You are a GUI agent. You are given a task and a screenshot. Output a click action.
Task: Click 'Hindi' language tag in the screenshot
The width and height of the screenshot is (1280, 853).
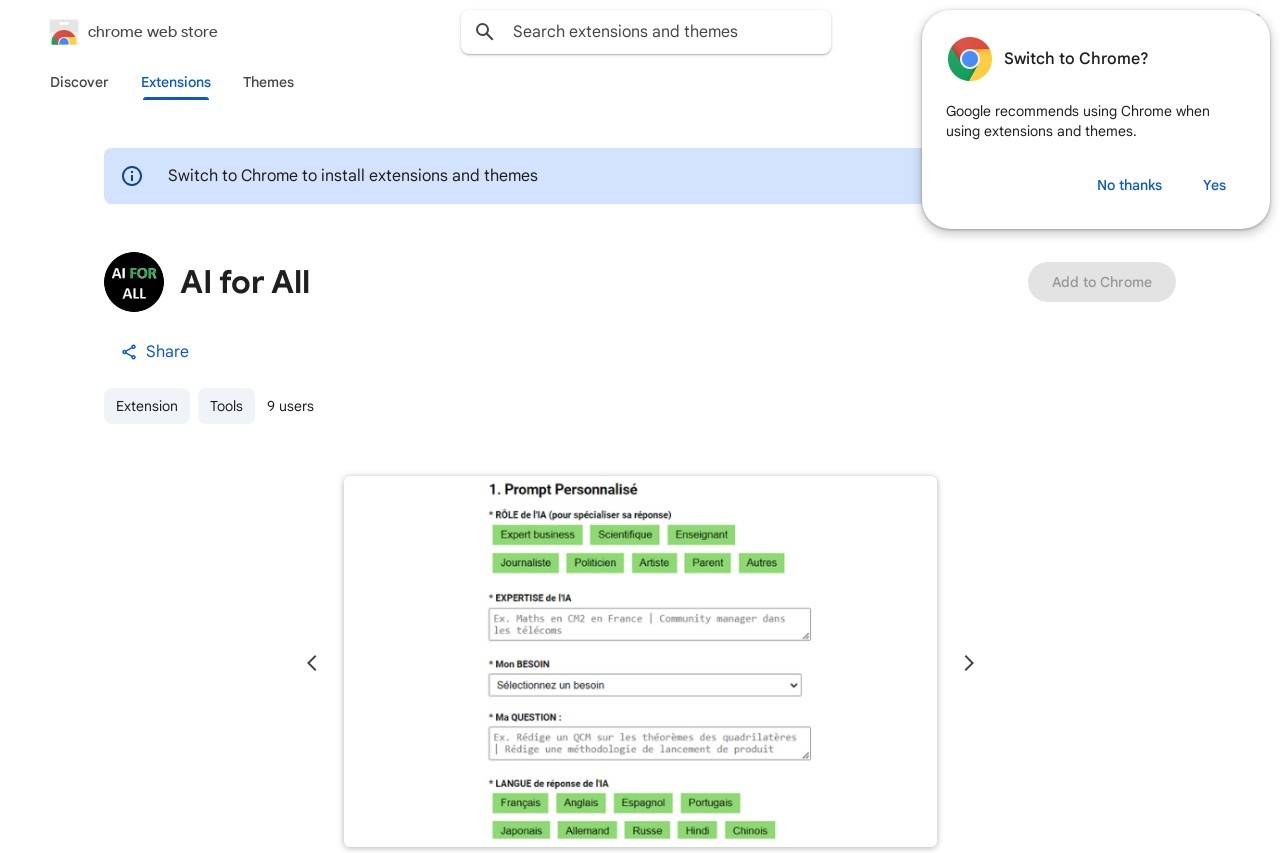tap(697, 831)
